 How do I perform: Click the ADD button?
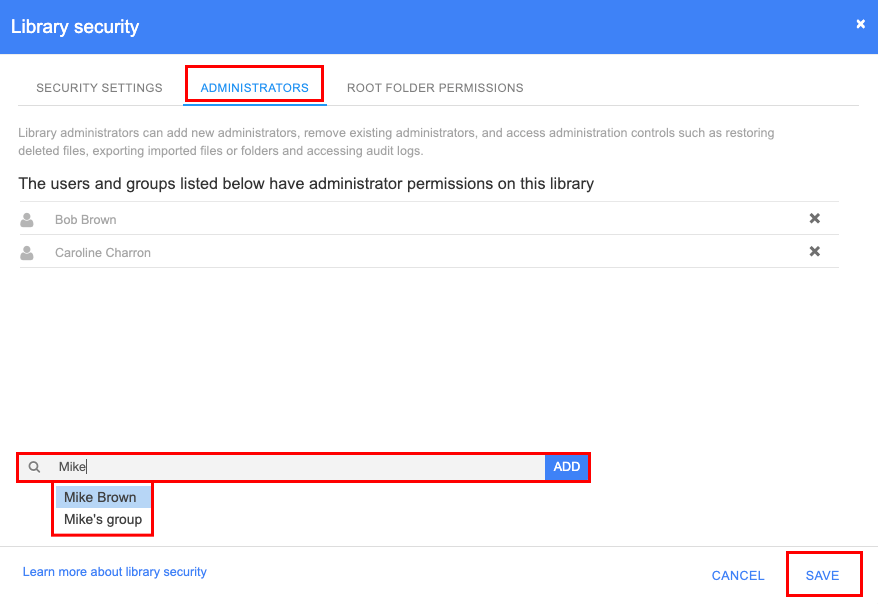coord(566,466)
